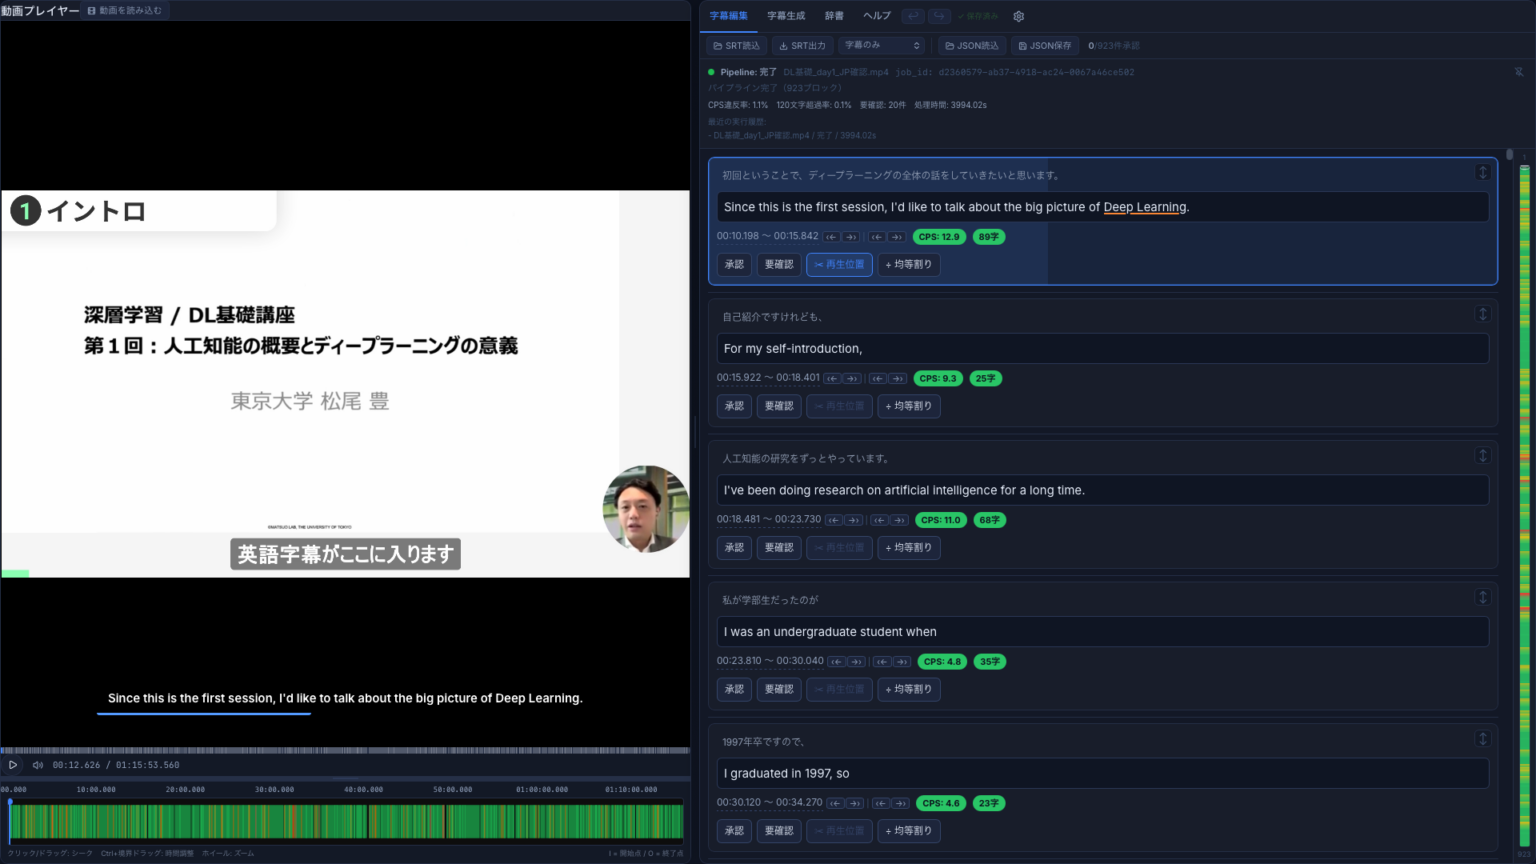The width and height of the screenshot is (1536, 864).
Task: Click the undo arrow icon in top bar
Action: [x=912, y=16]
